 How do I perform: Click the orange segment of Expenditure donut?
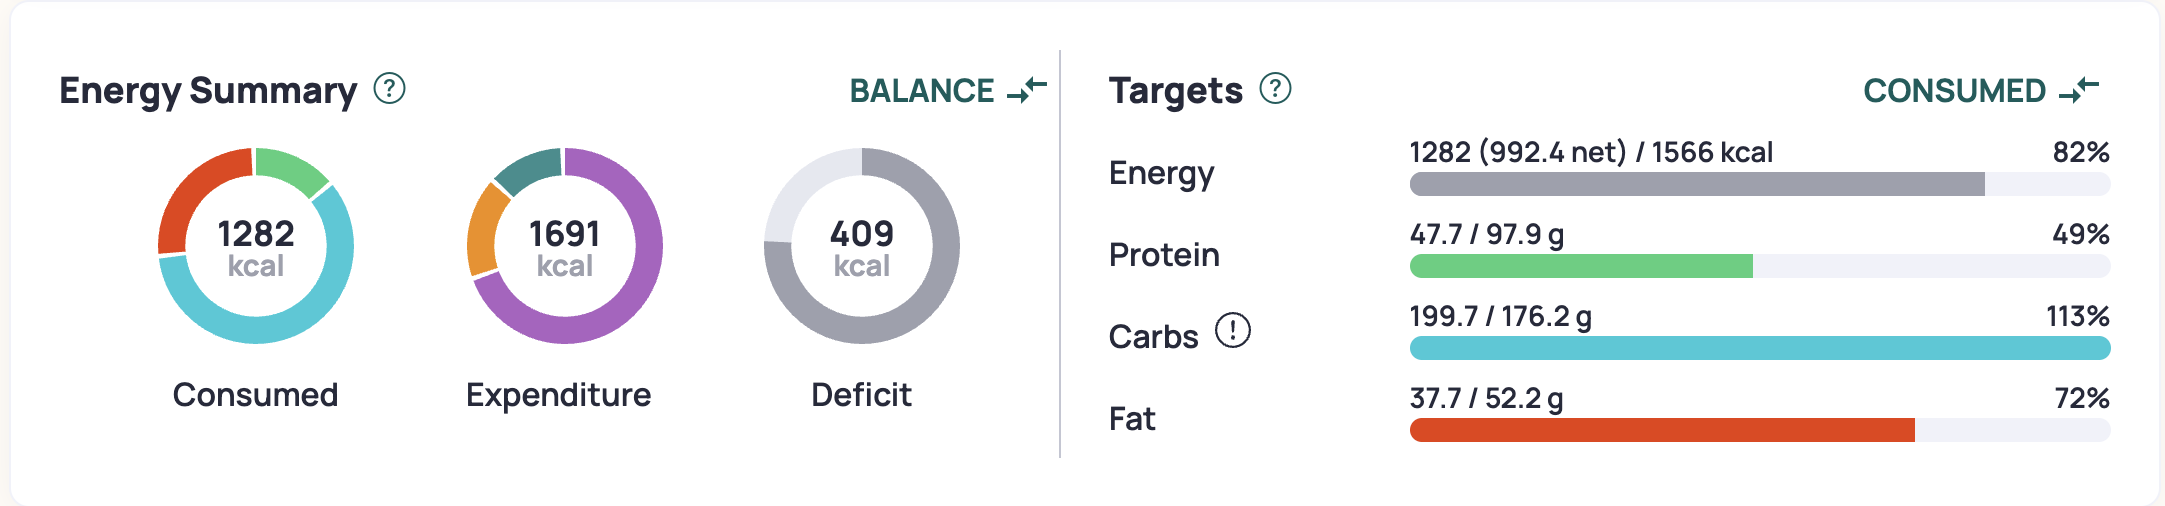coord(482,232)
